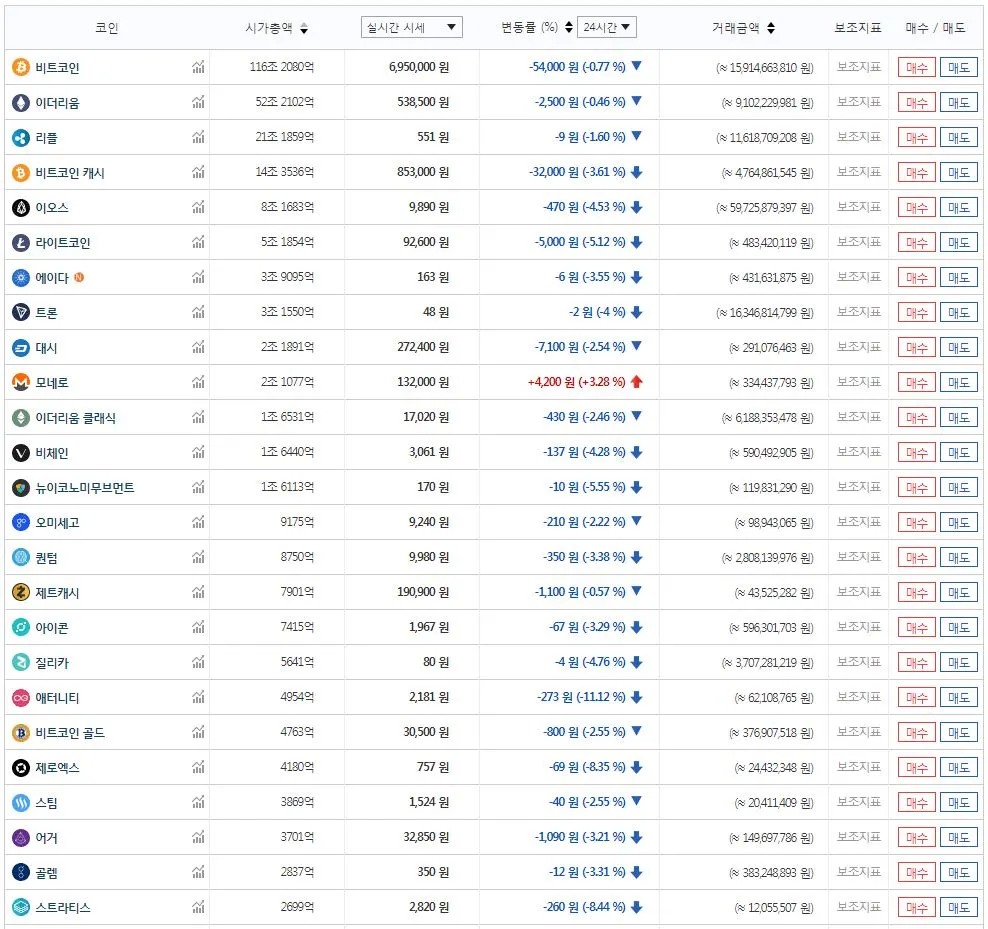Click the Golem (골렘) coin logo

(x=21, y=872)
